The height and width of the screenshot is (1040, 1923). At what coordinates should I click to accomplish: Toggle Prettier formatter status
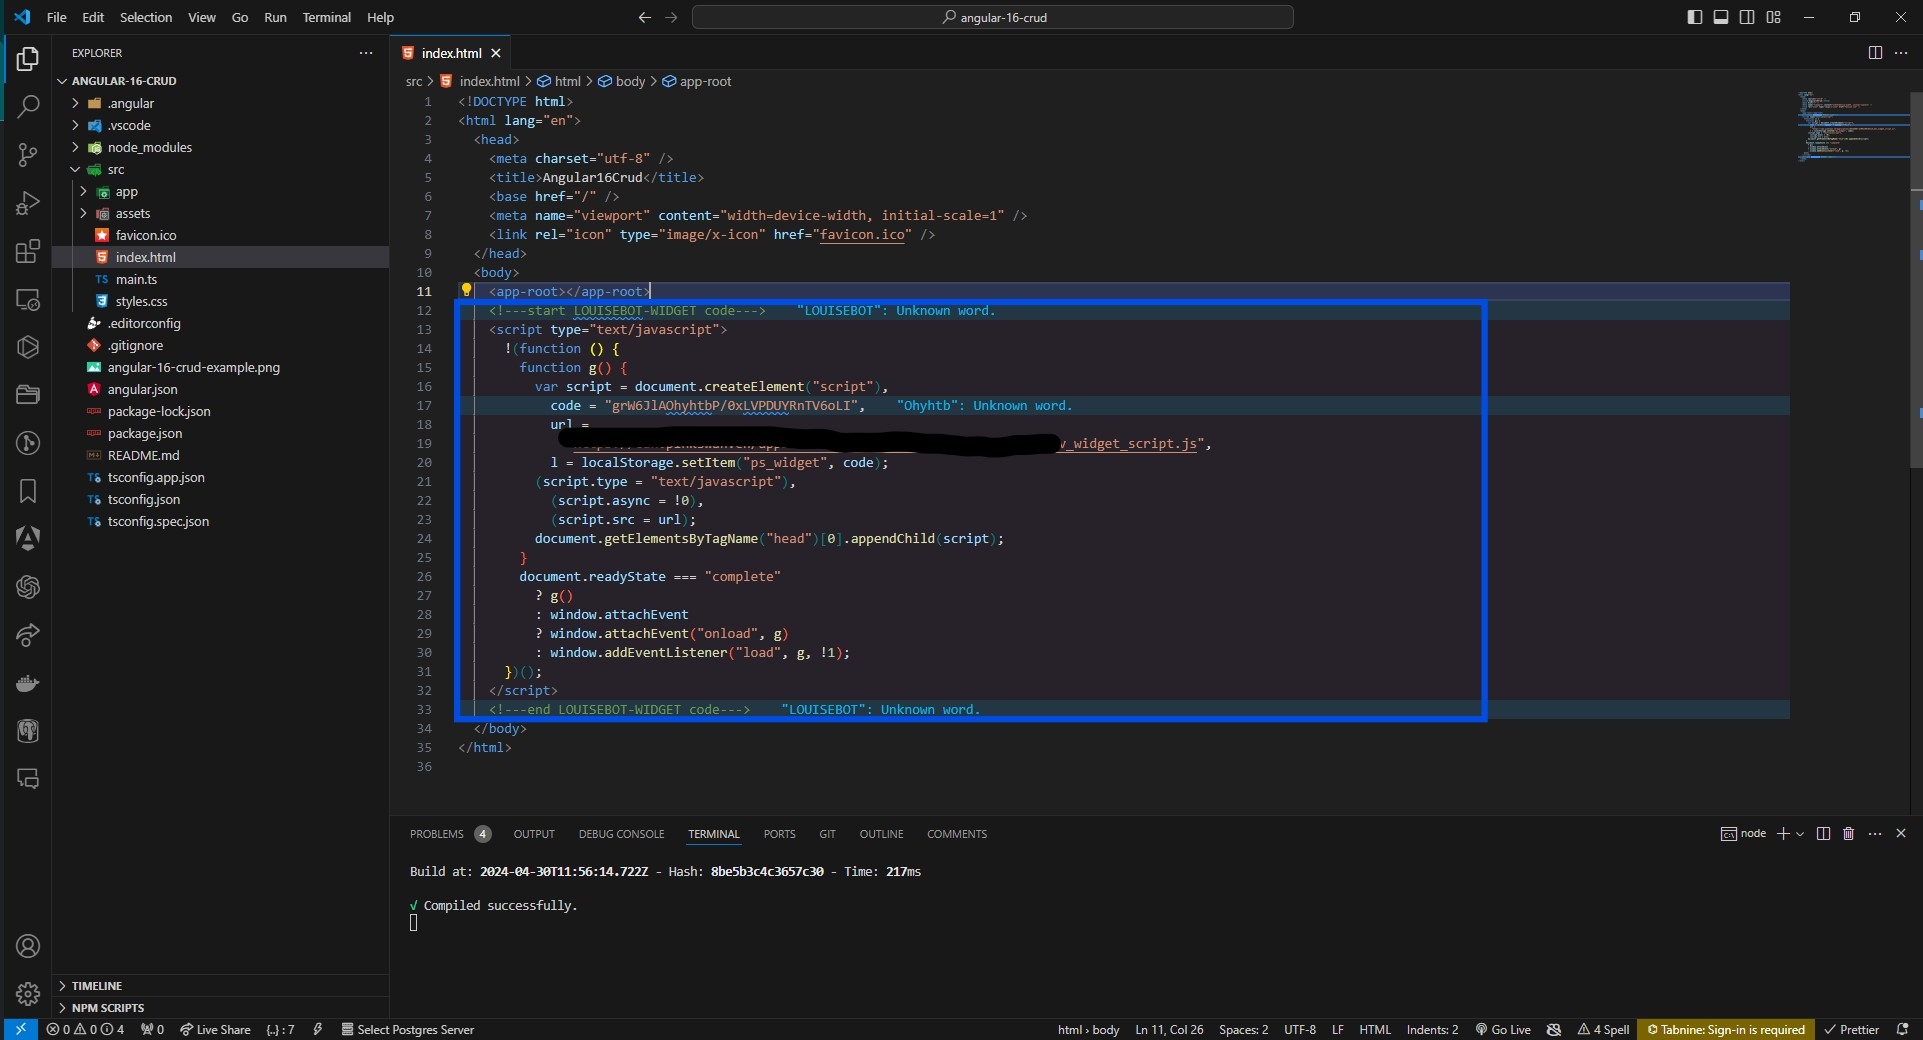tap(1851, 1029)
